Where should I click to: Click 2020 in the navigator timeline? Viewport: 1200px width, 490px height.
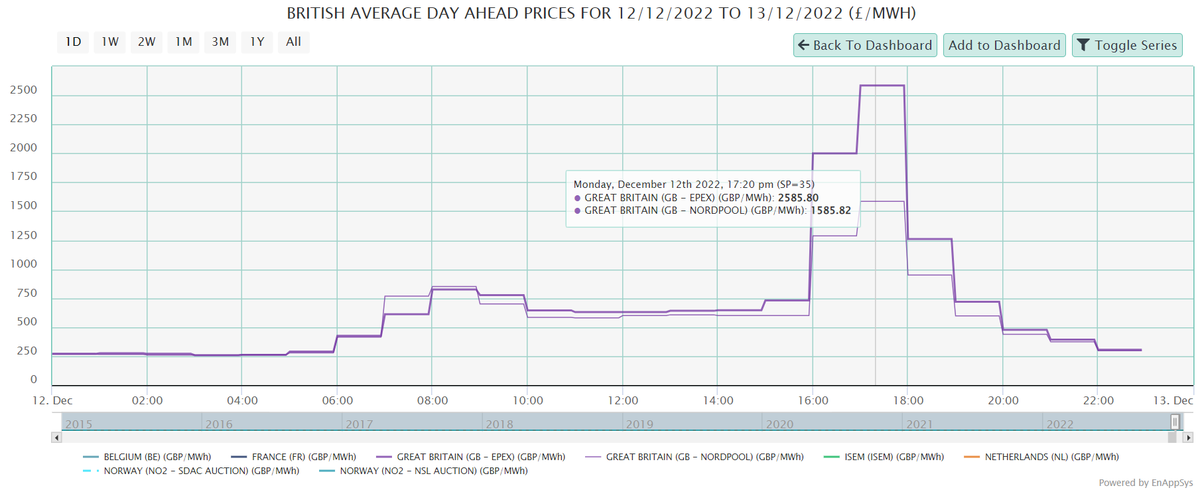pos(778,424)
